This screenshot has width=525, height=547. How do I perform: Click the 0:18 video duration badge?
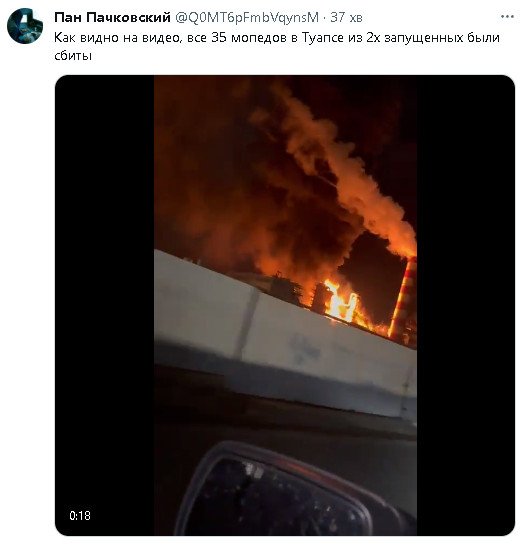pos(80,516)
